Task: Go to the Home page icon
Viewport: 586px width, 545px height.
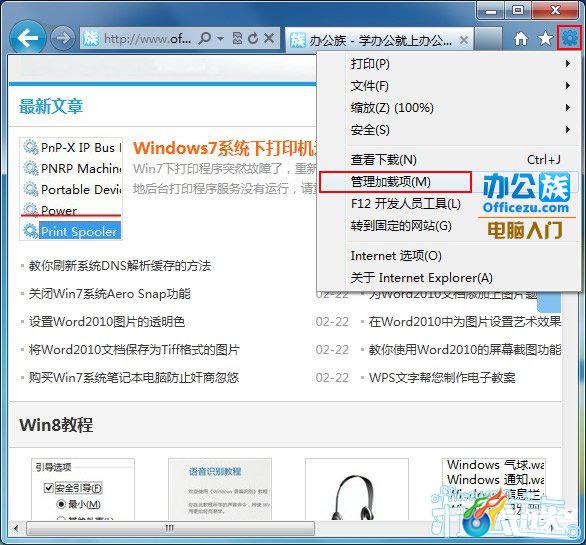Action: coord(521,38)
